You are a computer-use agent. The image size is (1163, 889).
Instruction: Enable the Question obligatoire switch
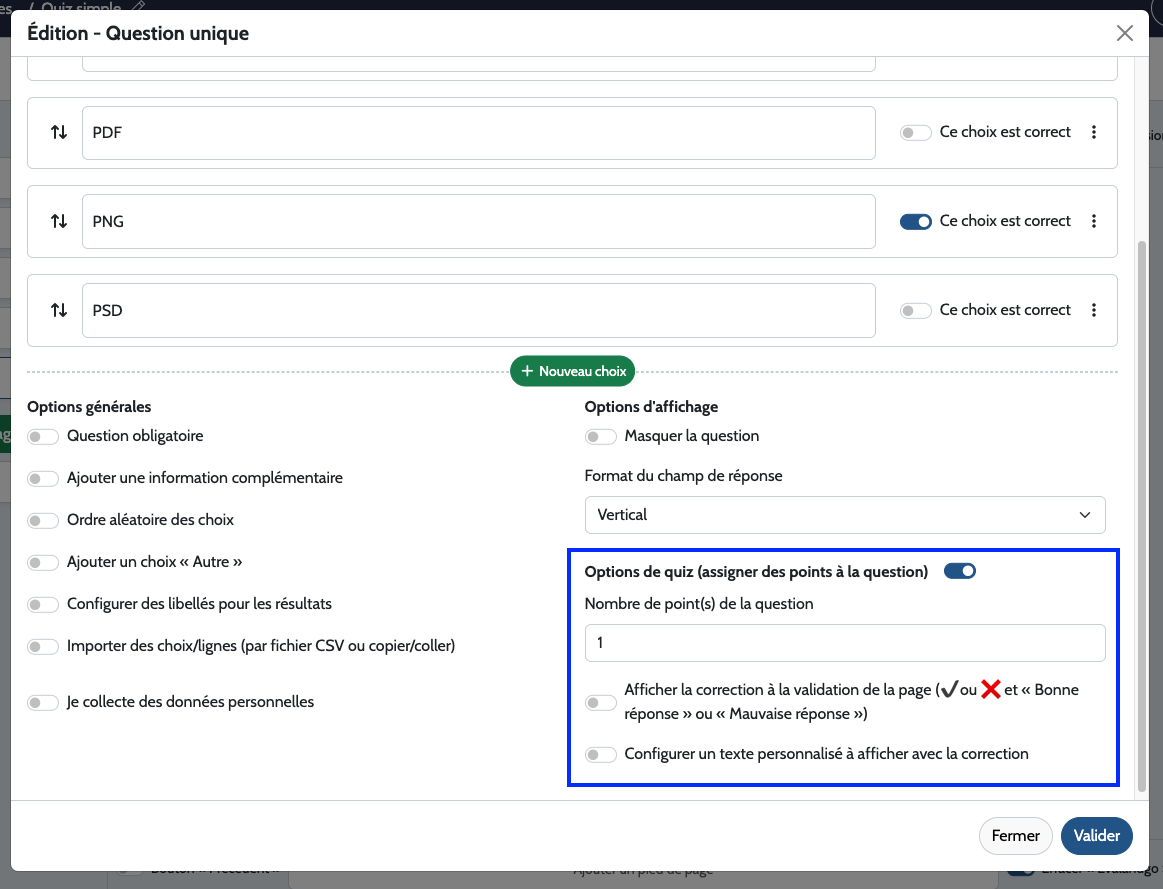43,437
